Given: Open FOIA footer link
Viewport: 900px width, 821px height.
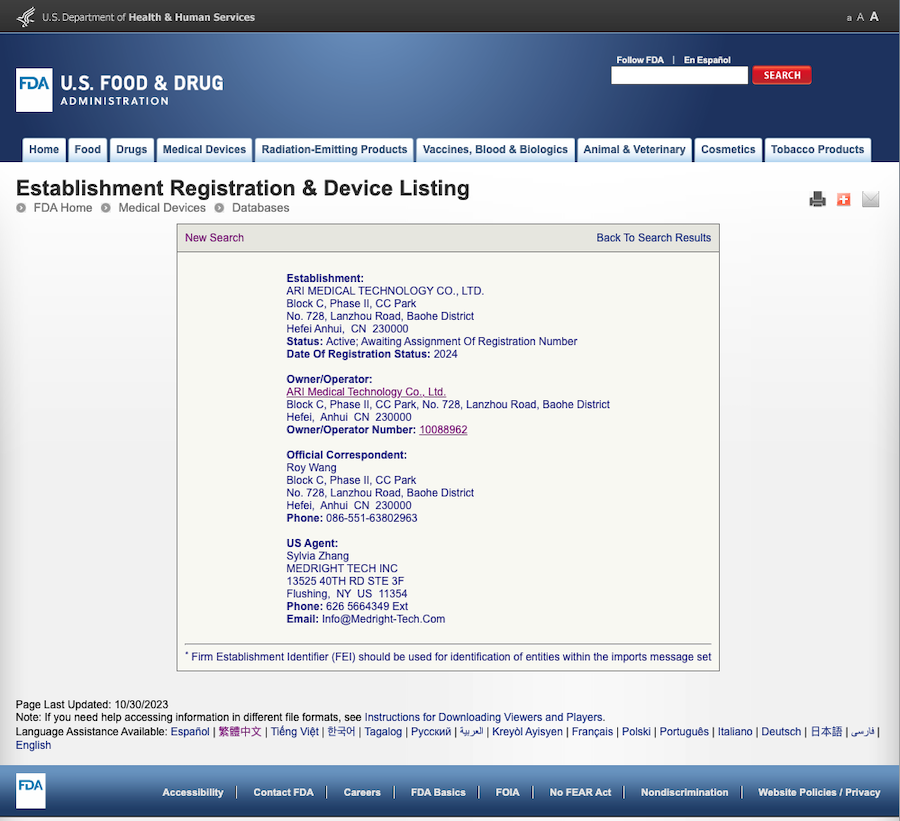Looking at the screenshot, I should tap(507, 792).
